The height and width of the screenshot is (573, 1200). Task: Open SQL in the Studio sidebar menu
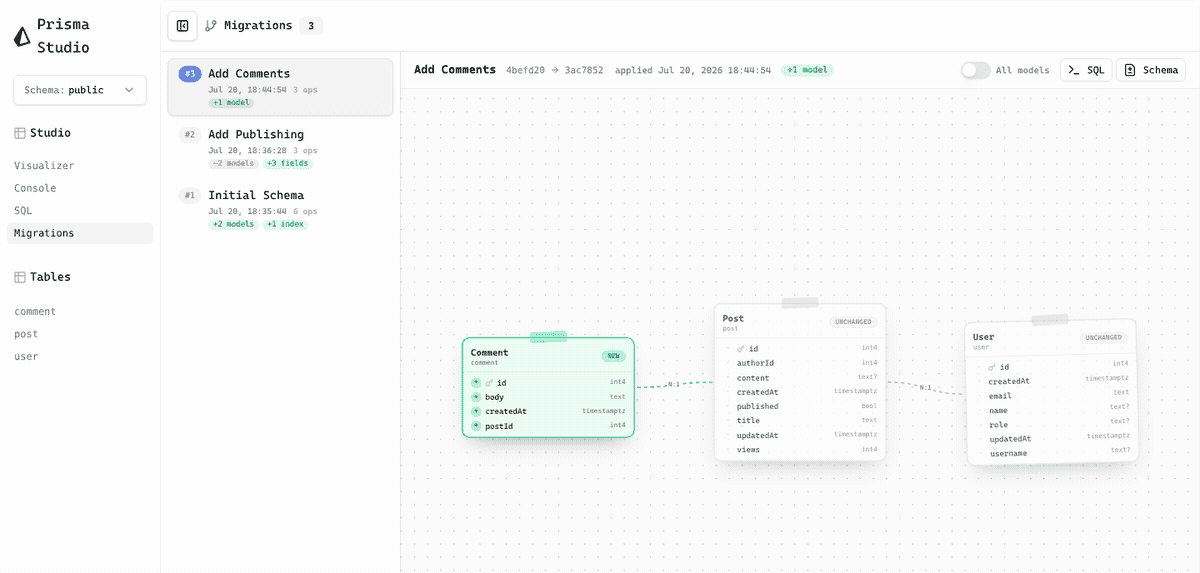pos(23,211)
